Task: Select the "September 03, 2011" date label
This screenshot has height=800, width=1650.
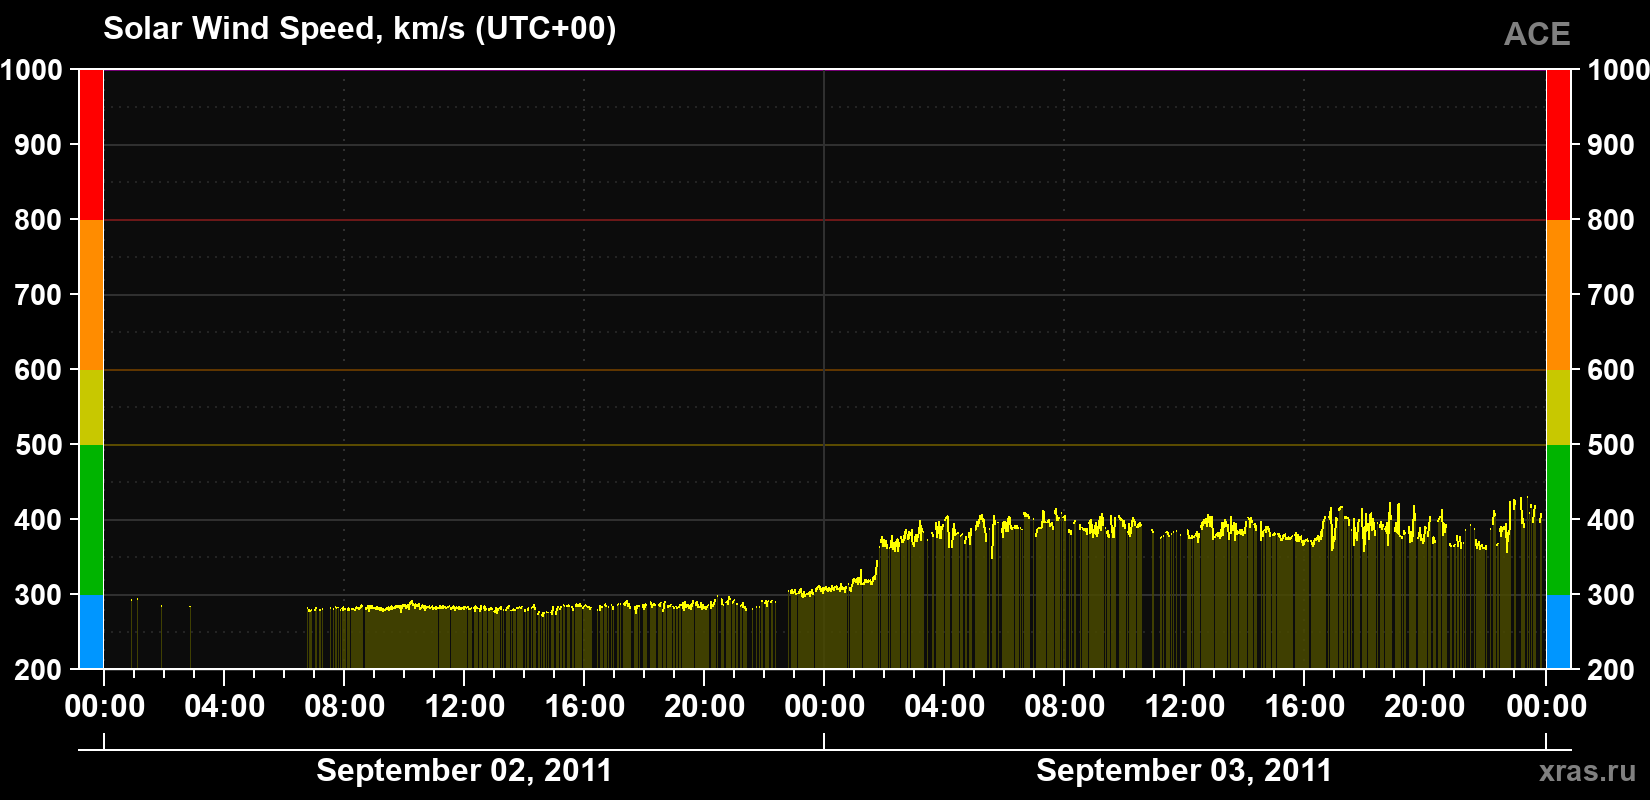Action: [1184, 770]
